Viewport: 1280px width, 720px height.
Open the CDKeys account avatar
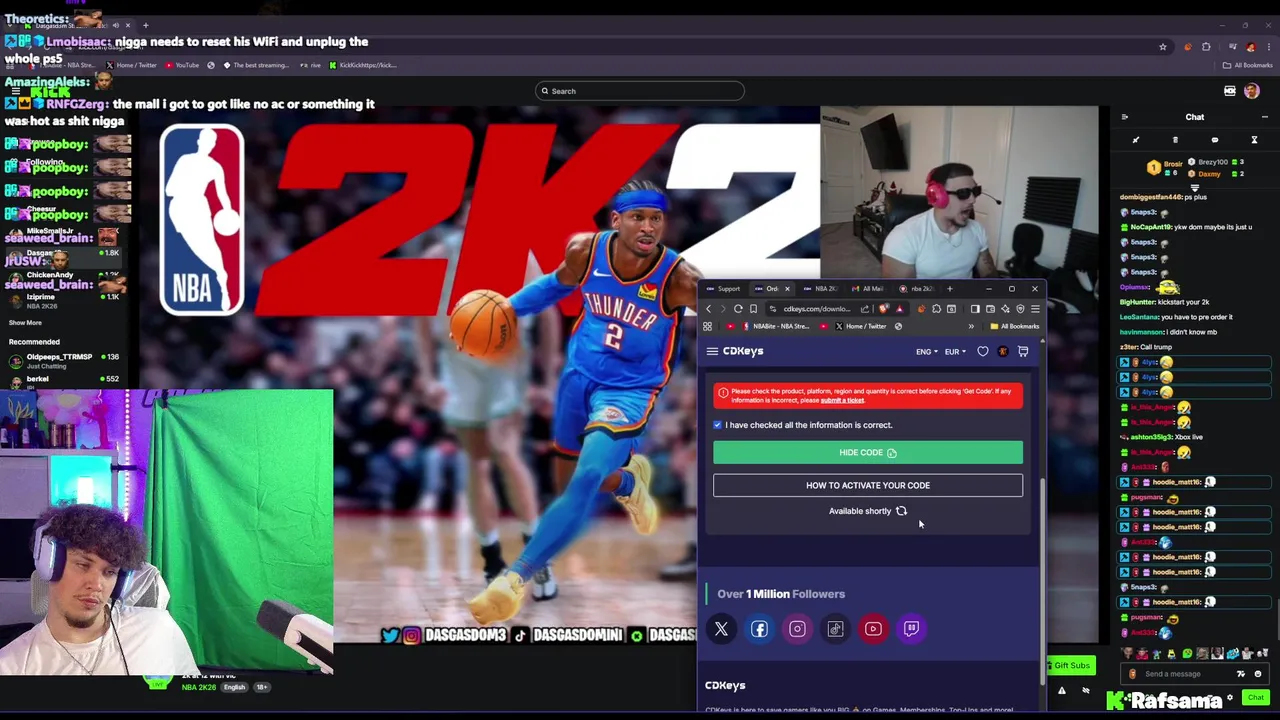(1003, 351)
